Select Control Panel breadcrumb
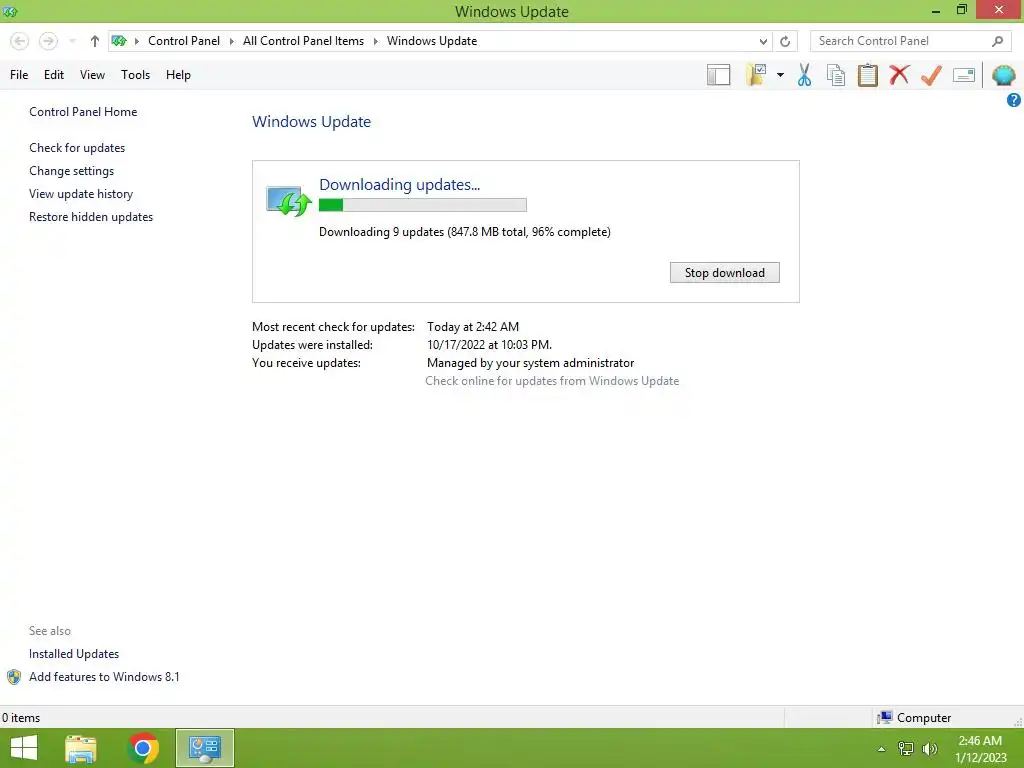Screen dimensions: 1024x768 (x=184, y=41)
